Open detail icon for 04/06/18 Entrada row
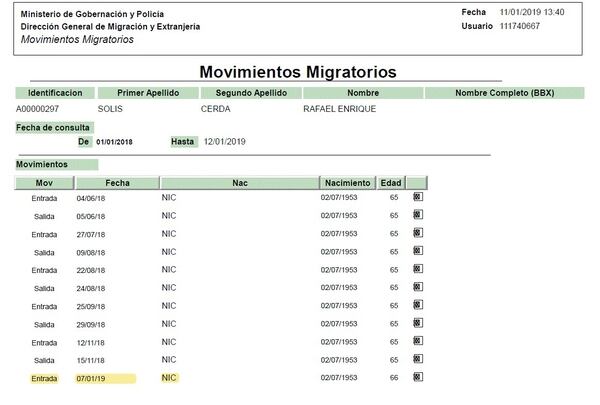This screenshot has height=405, width=600. pyautogui.click(x=418, y=198)
